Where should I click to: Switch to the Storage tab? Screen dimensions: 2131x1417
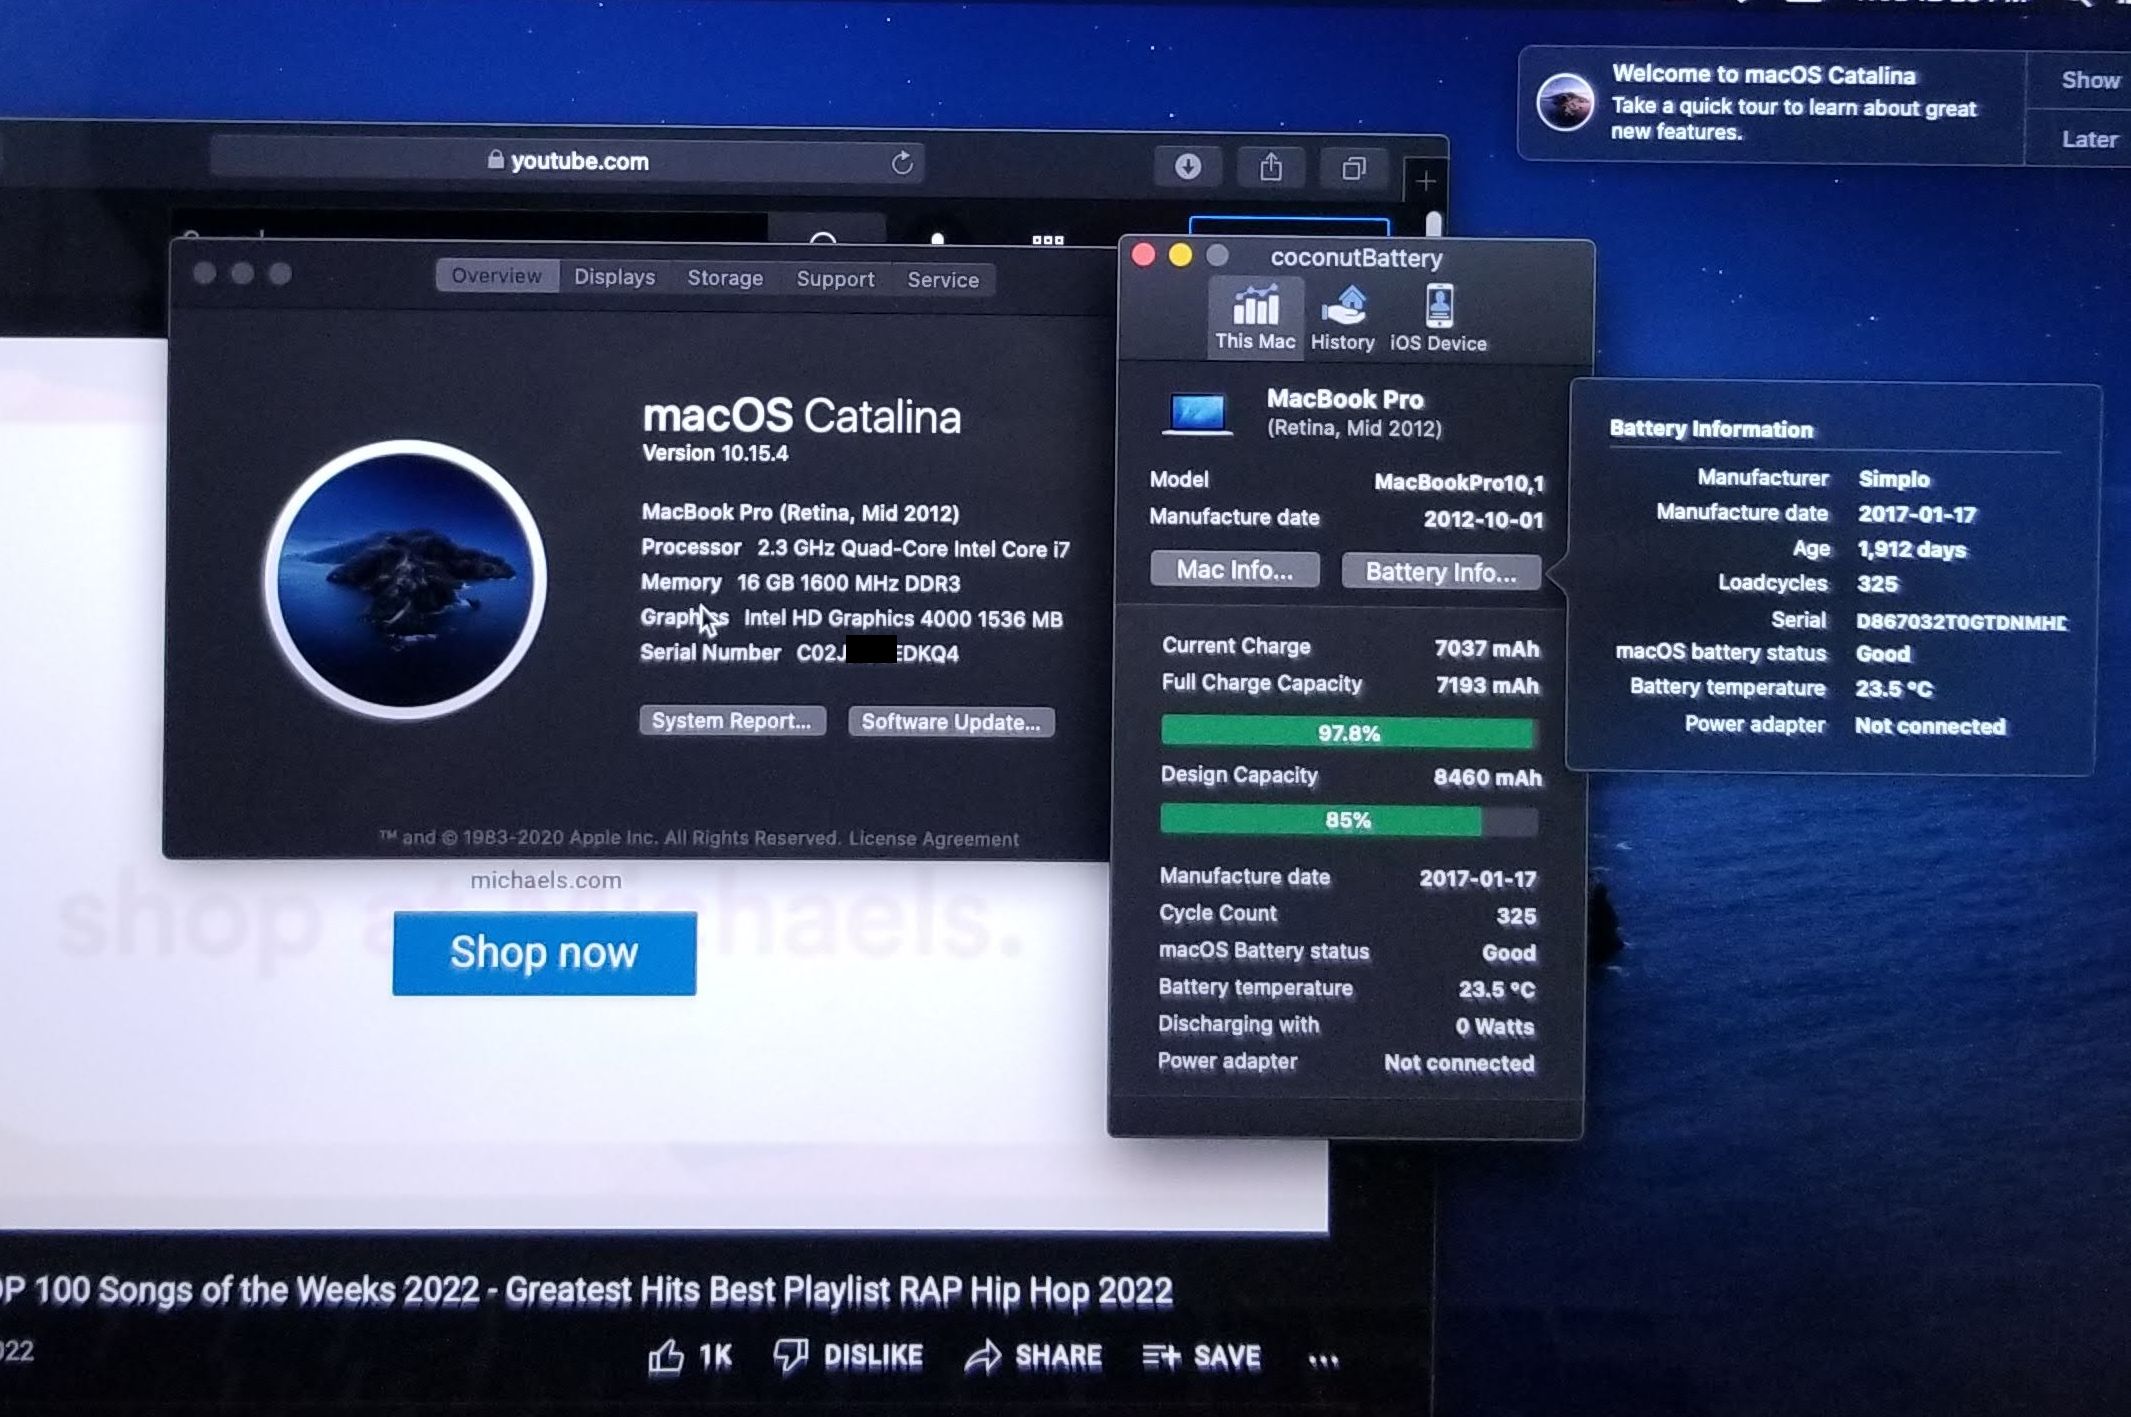click(x=725, y=278)
